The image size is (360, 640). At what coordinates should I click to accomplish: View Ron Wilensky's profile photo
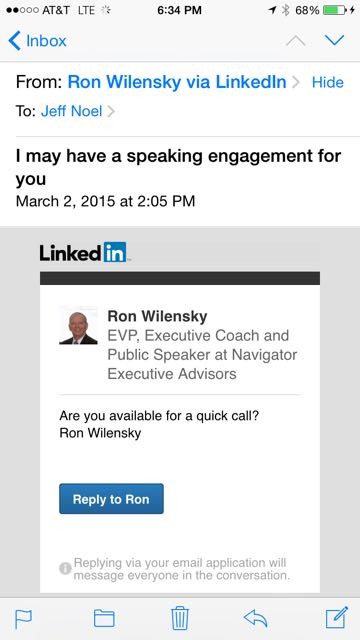(78, 326)
